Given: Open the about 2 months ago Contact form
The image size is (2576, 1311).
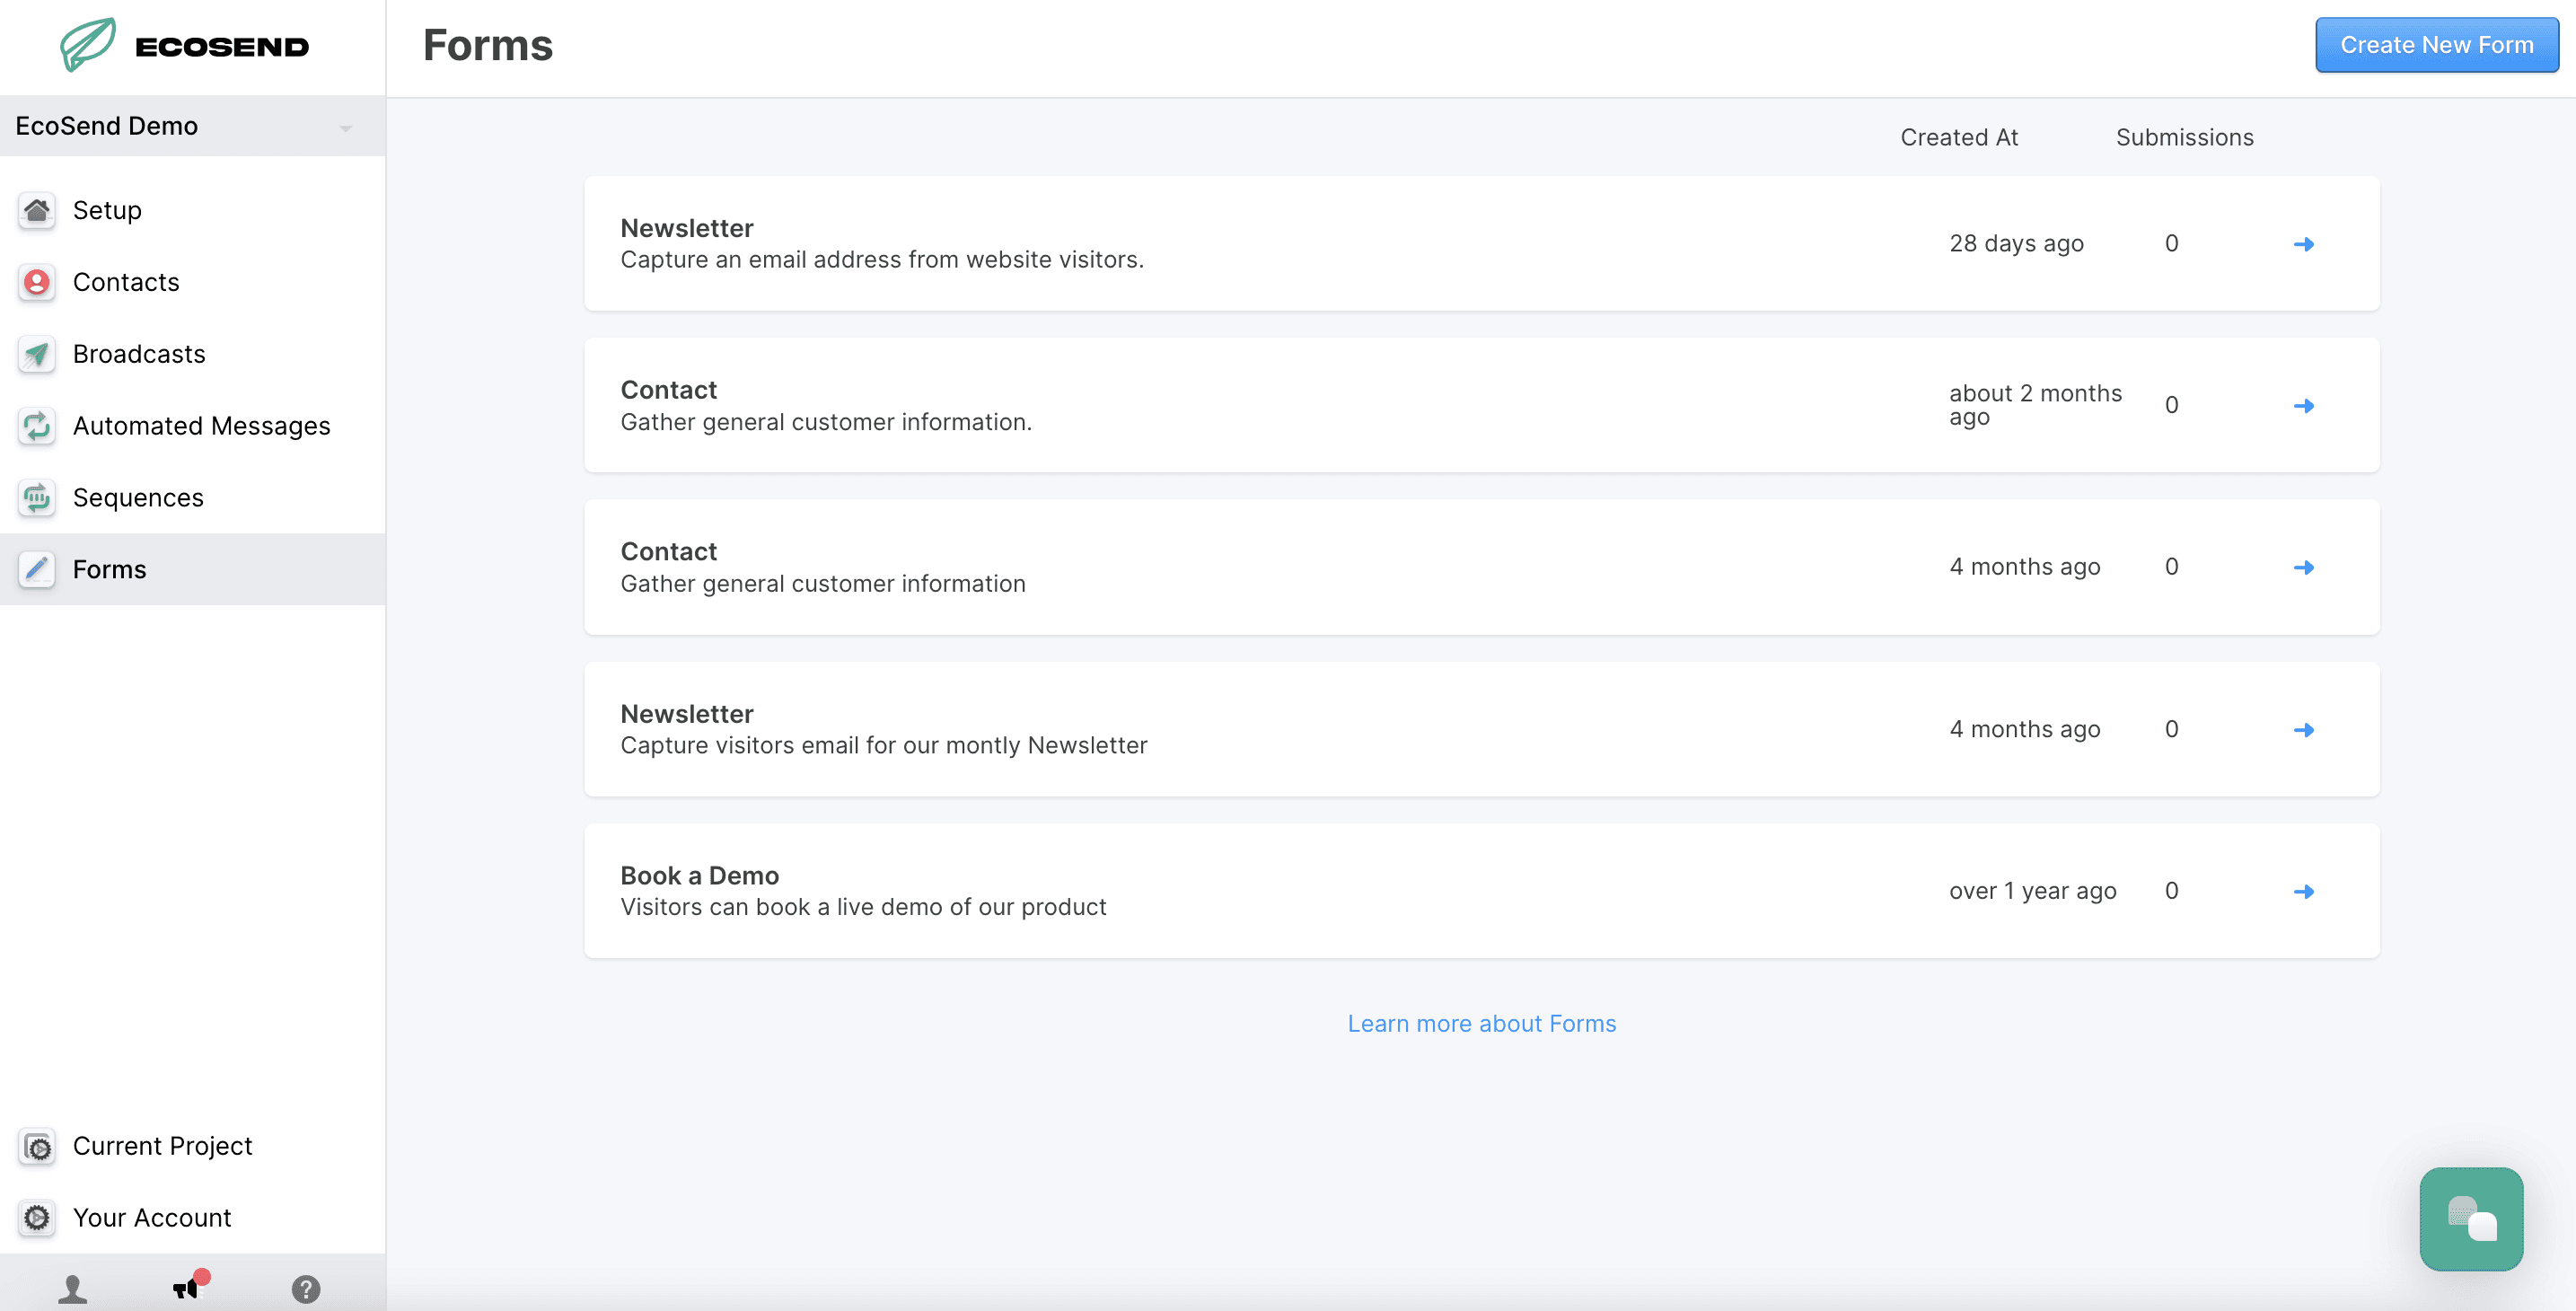Looking at the screenshot, I should tap(2303, 406).
